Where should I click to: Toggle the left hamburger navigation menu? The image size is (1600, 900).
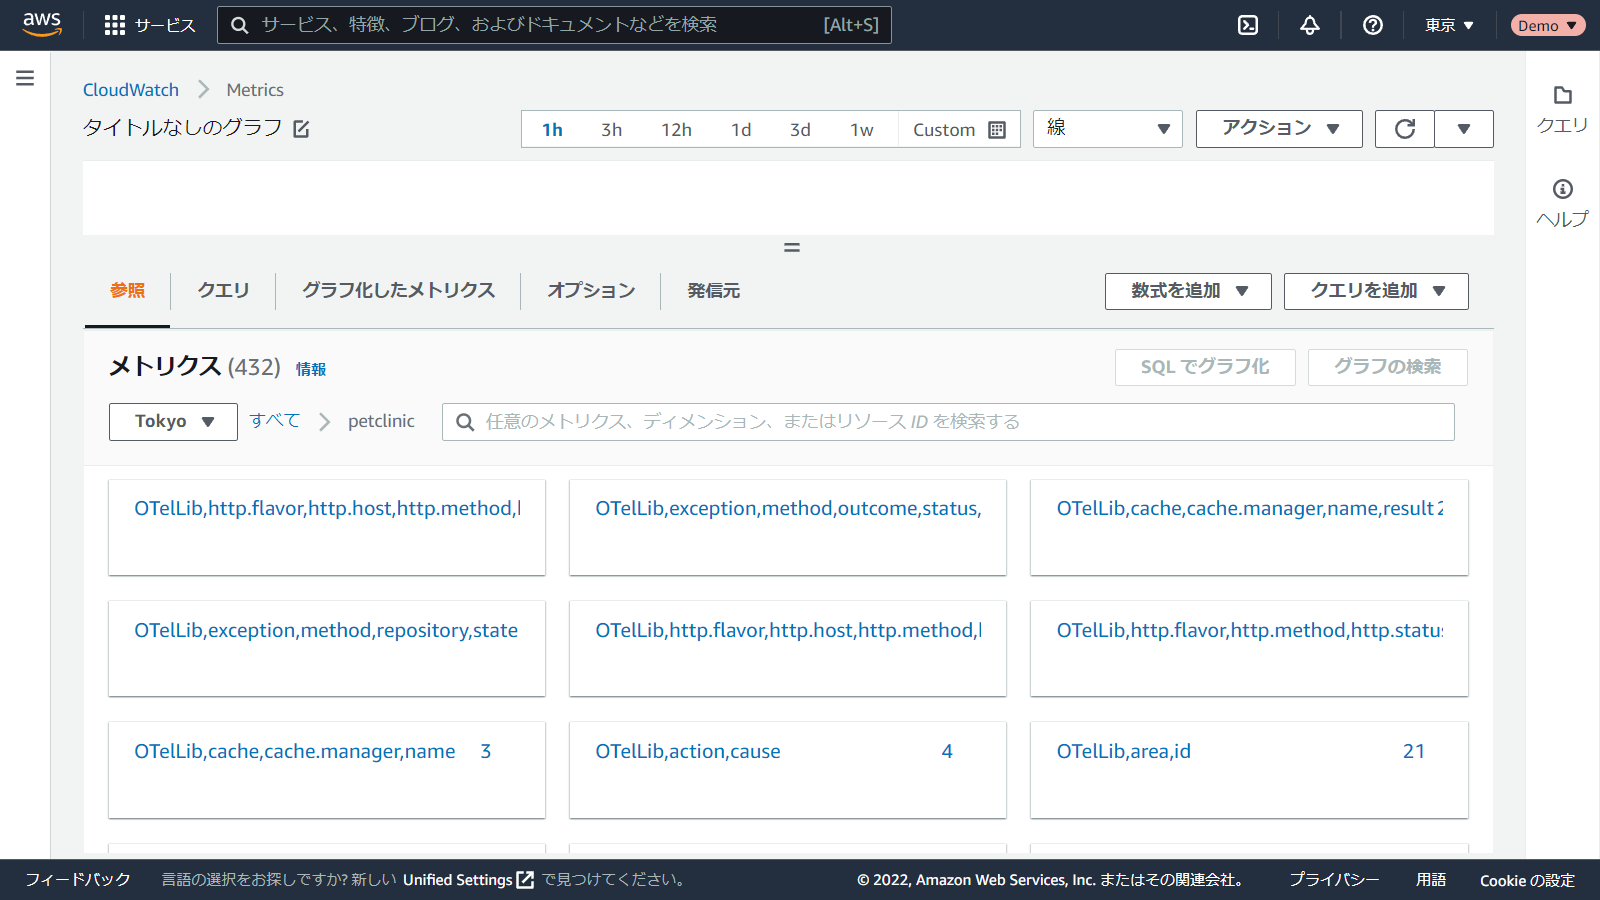(25, 78)
